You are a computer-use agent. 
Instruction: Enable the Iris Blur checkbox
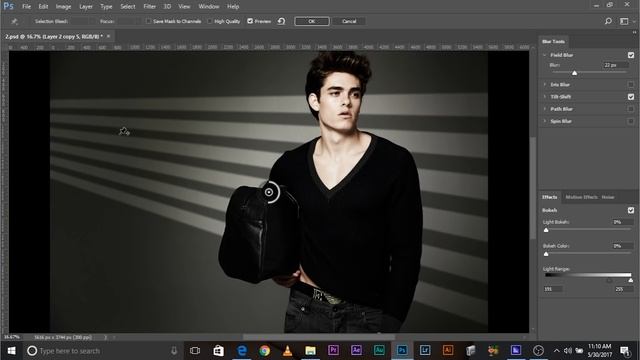631,84
